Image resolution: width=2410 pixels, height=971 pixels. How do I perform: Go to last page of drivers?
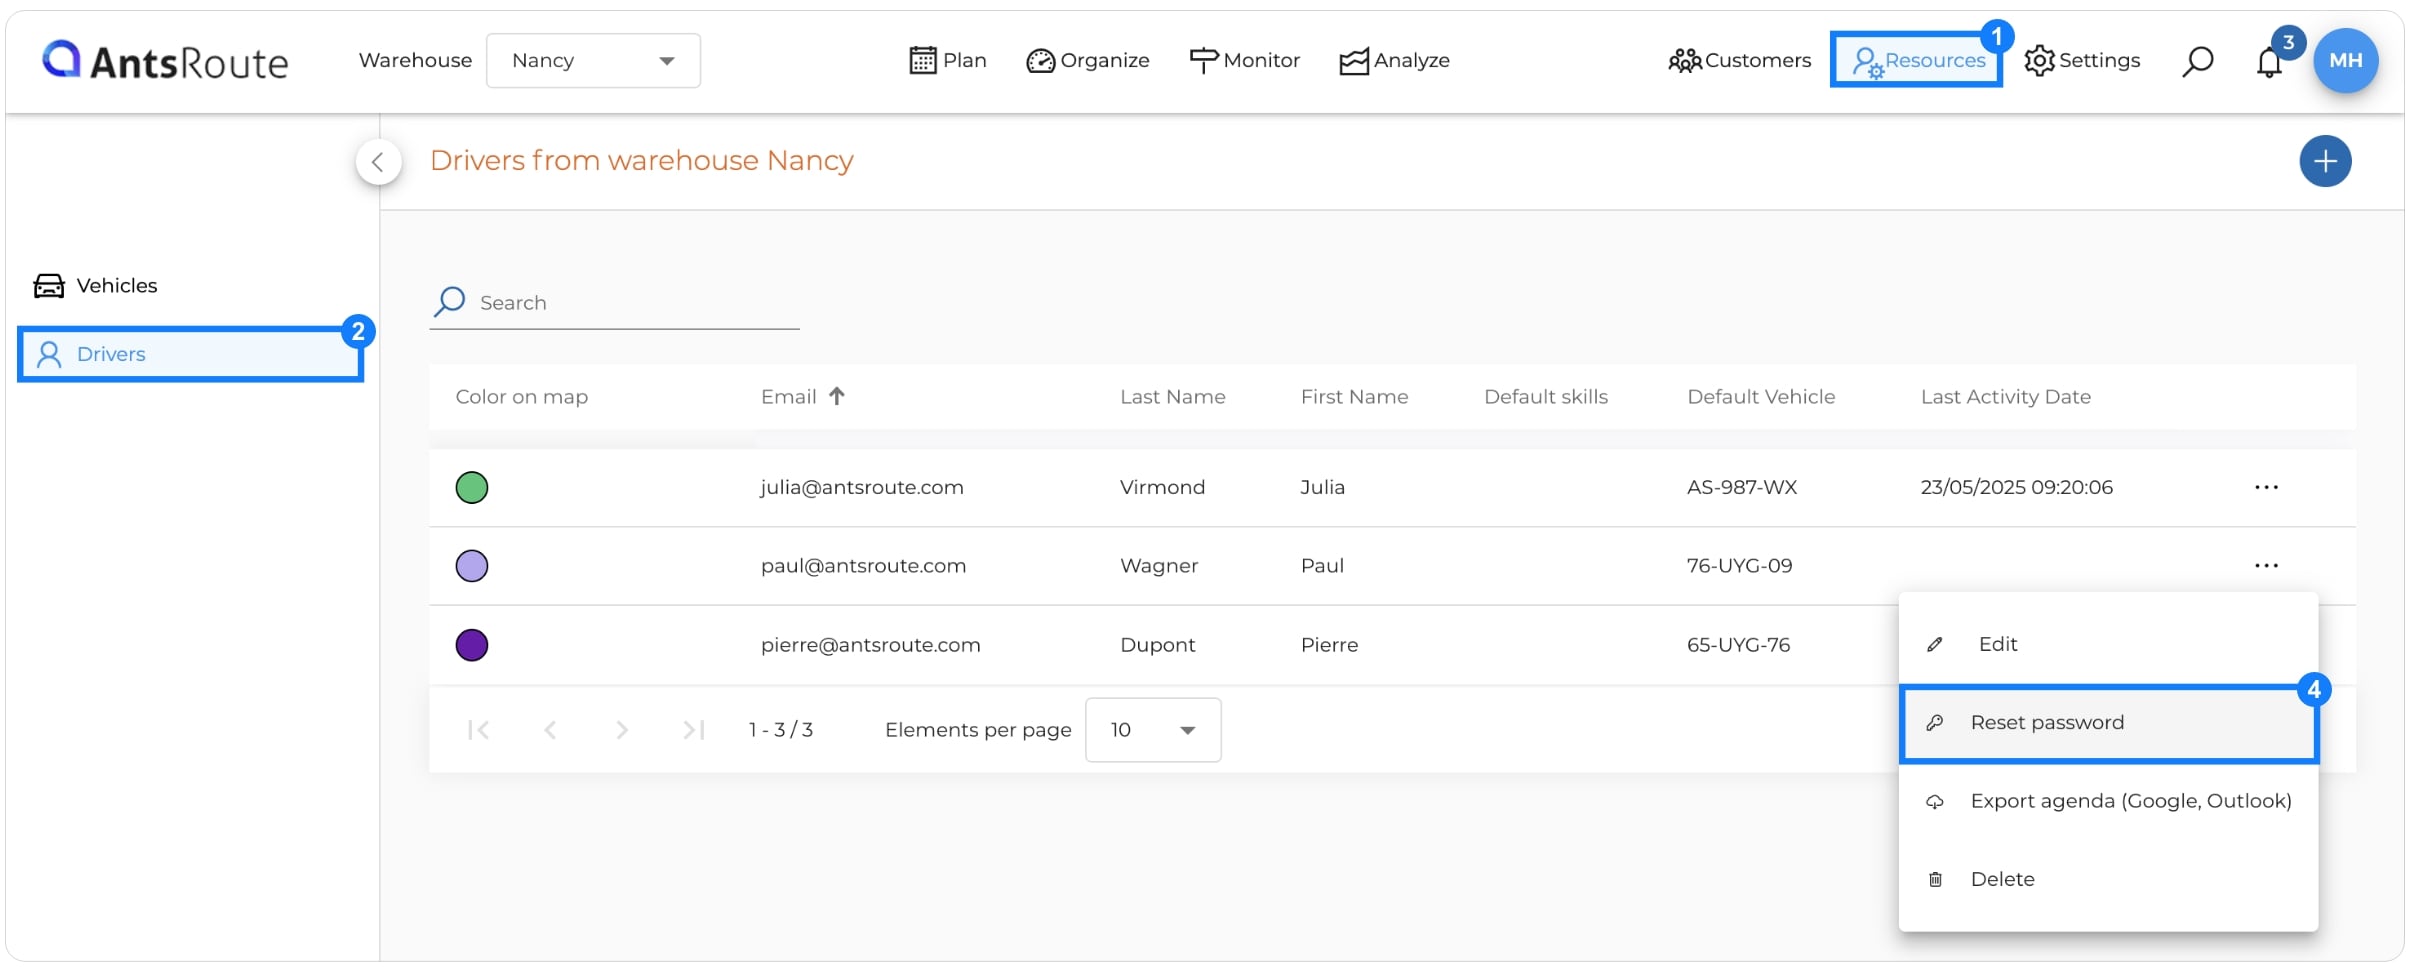(x=694, y=730)
